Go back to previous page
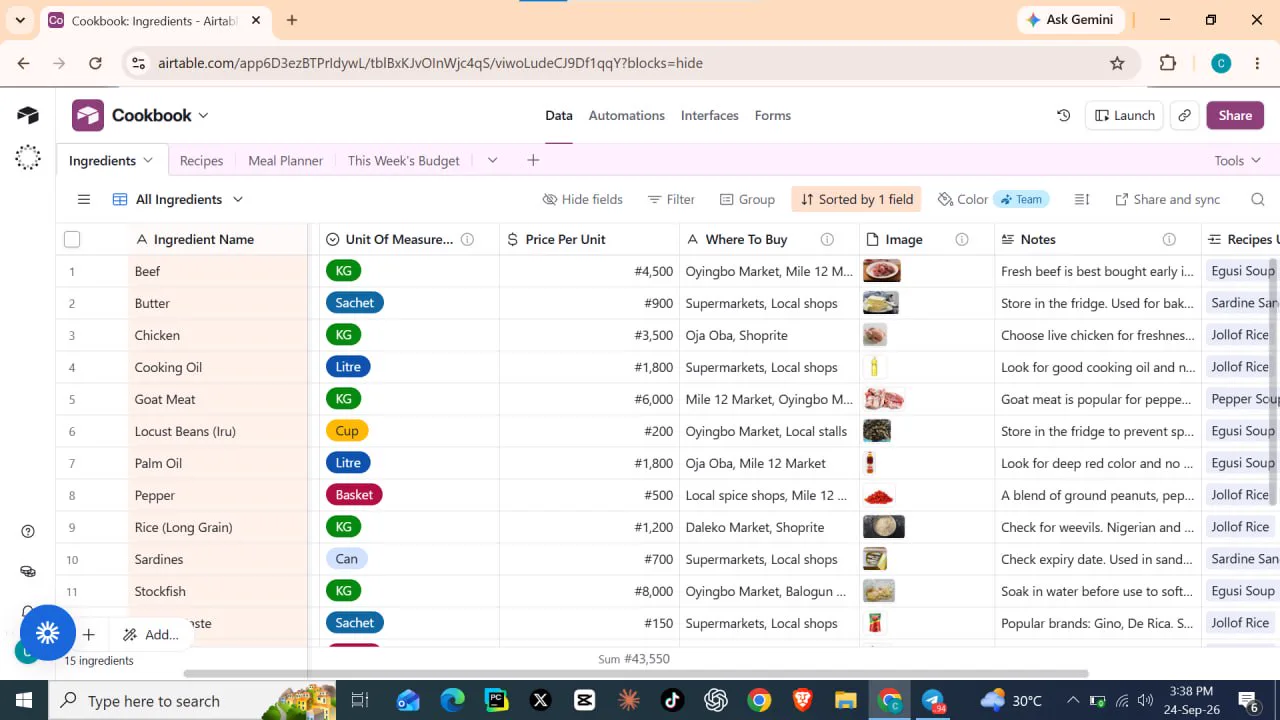The image size is (1280, 720). point(23,63)
